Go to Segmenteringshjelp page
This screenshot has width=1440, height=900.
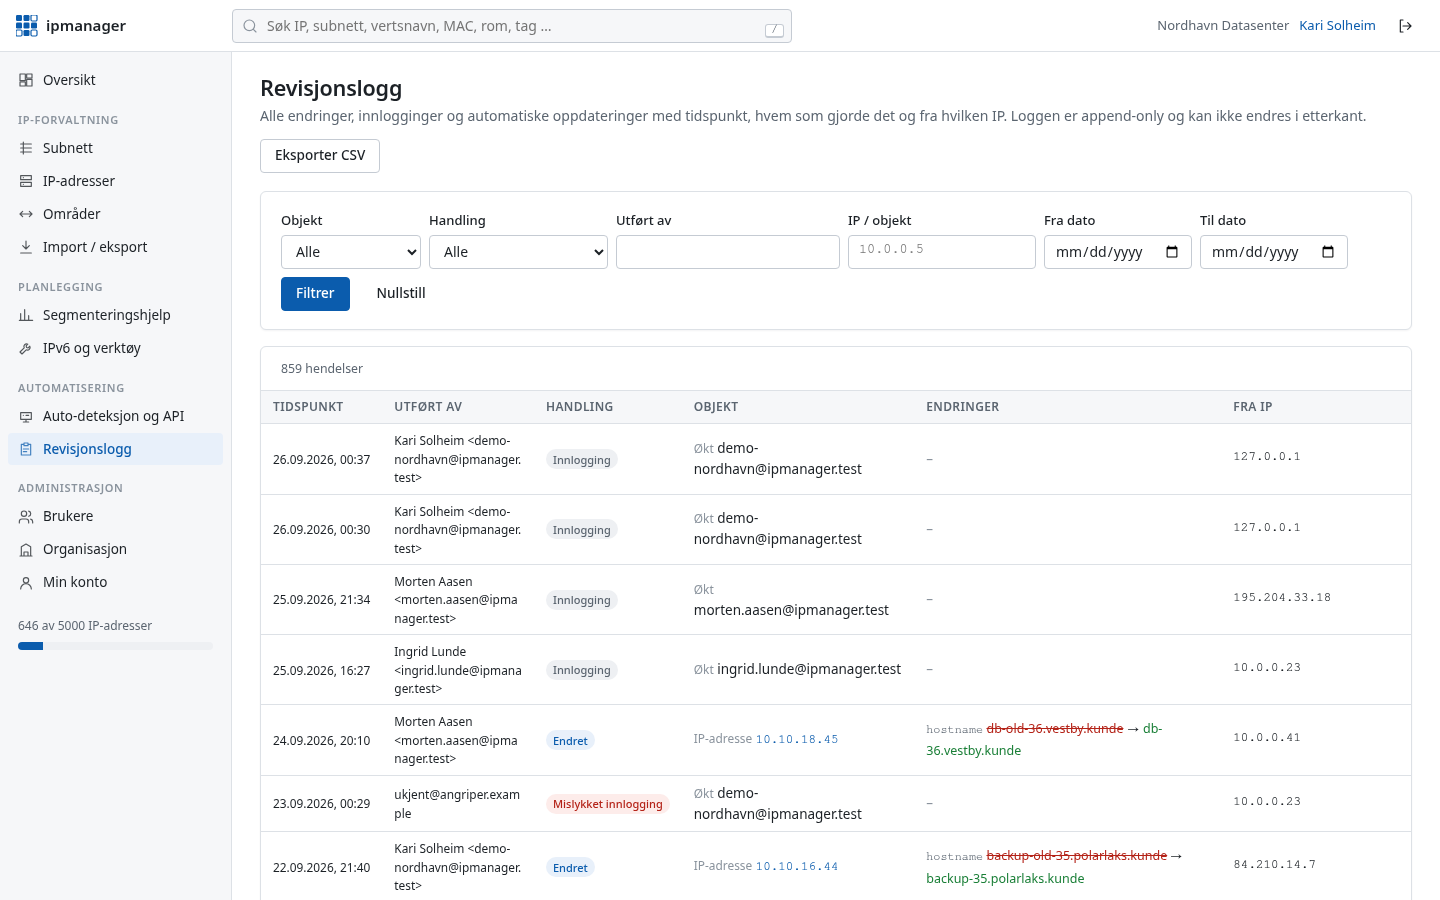coord(115,315)
